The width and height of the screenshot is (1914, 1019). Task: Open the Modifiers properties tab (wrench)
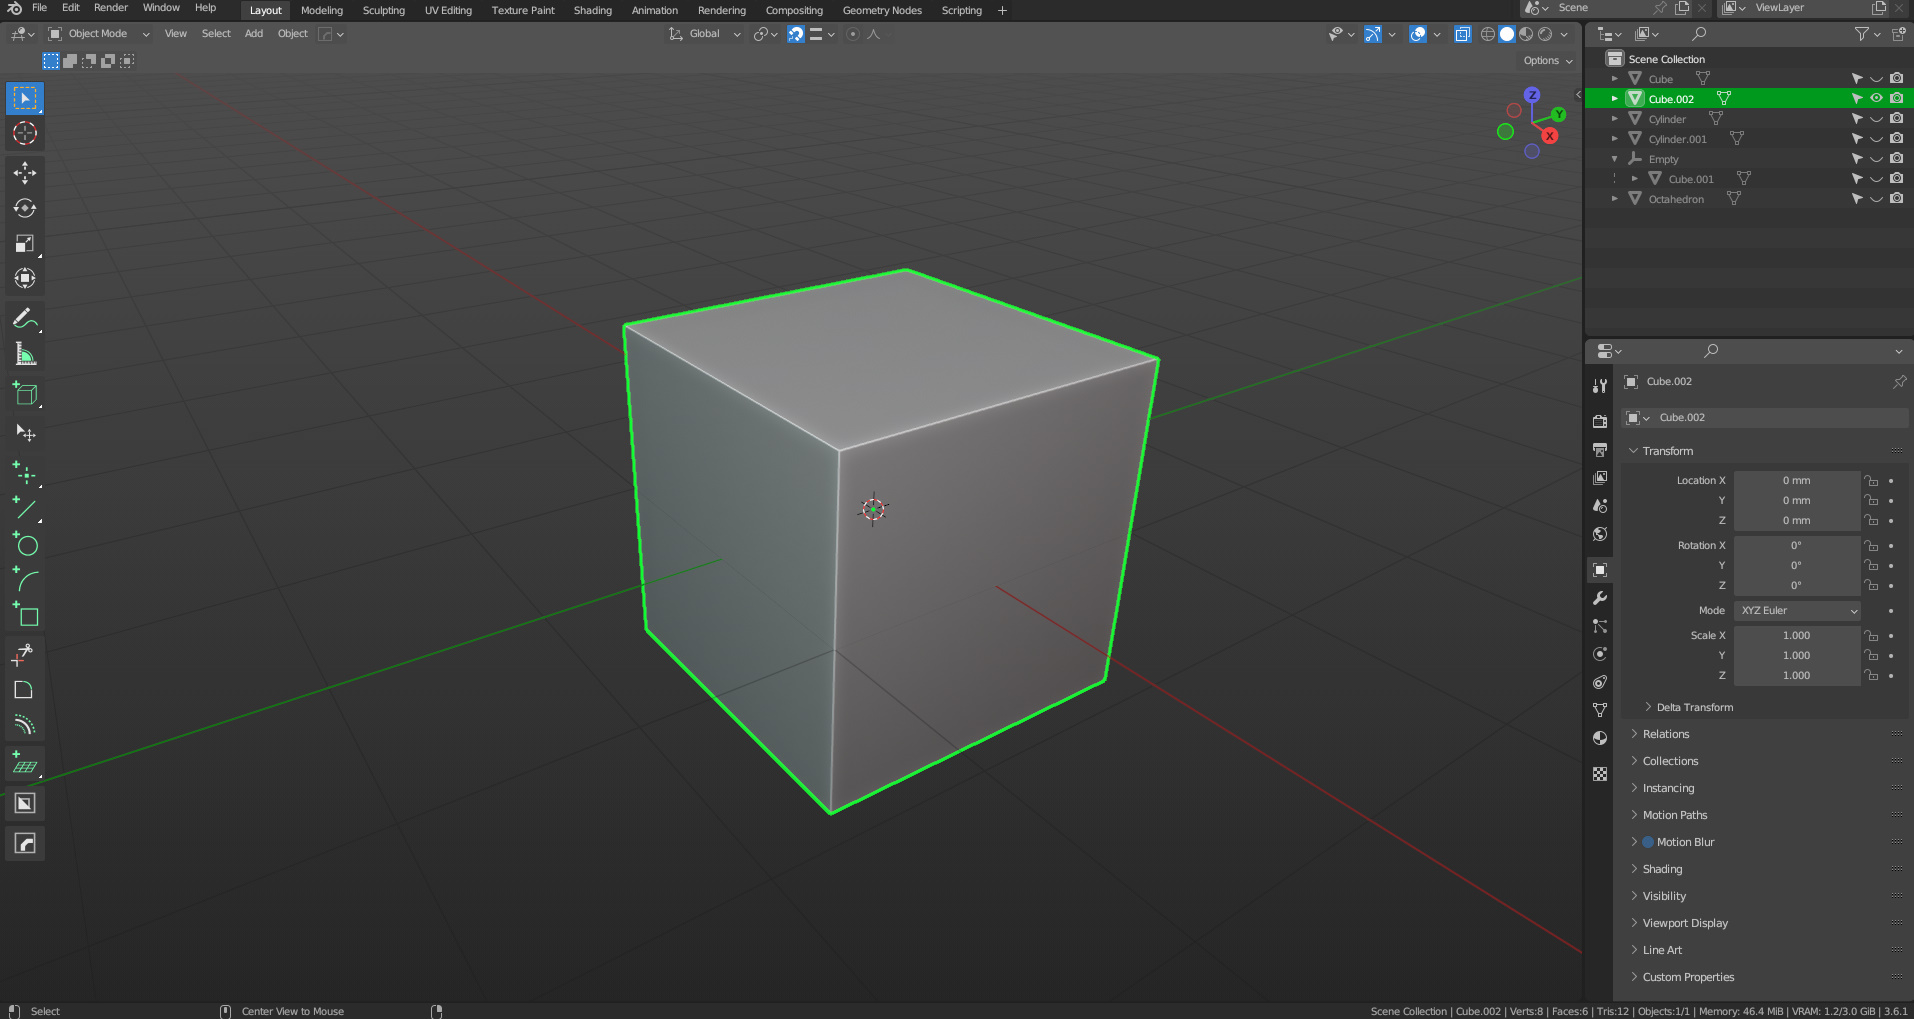pos(1600,598)
